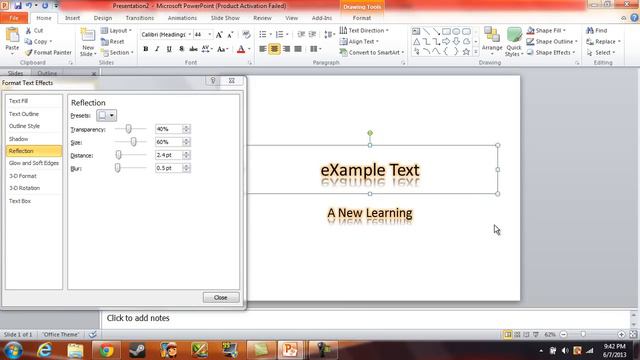Screen dimensions: 640x360
Task: Open the Shape Fill dropdown
Action: pos(546,31)
